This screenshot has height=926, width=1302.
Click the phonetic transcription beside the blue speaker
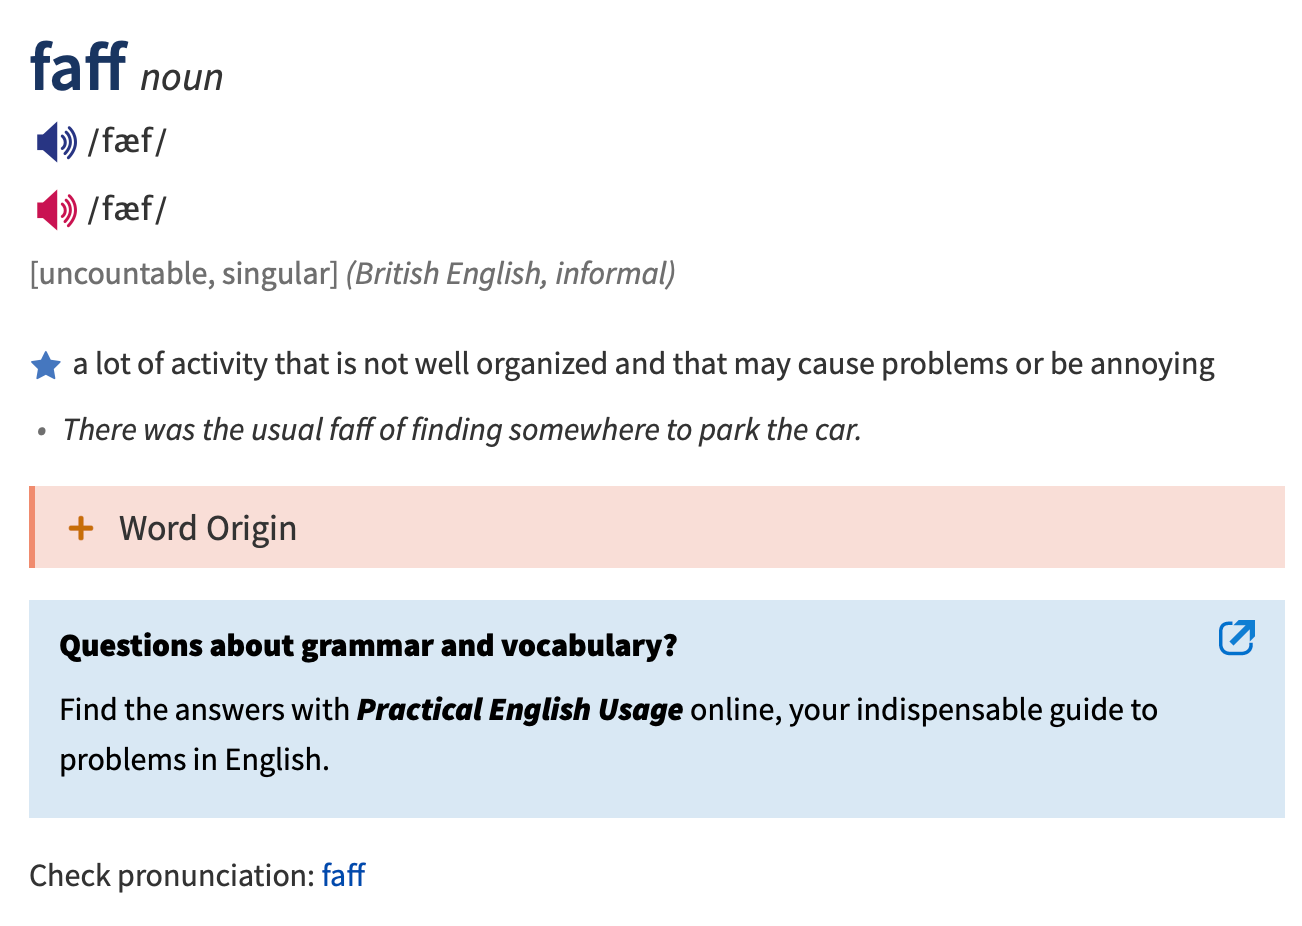click(127, 142)
